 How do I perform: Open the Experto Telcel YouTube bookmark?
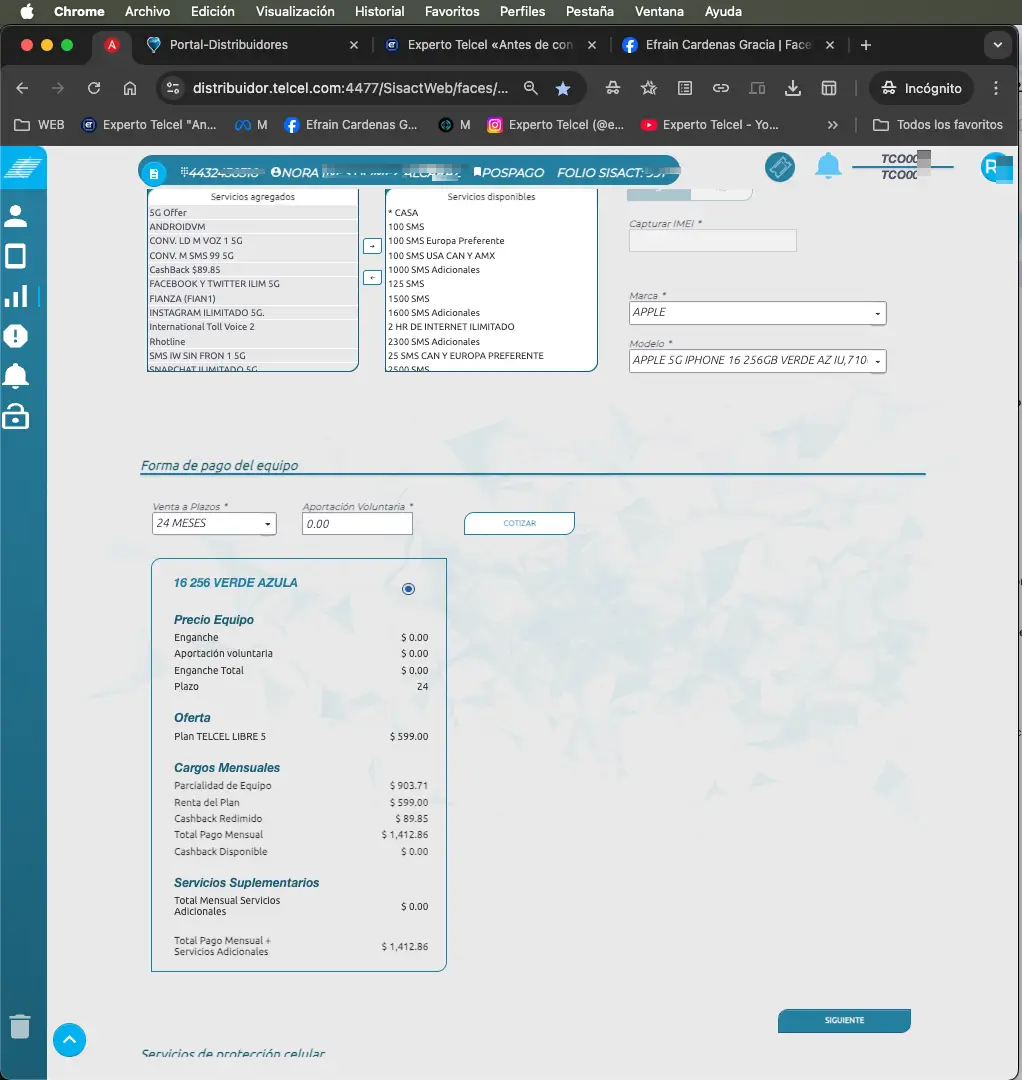(709, 125)
